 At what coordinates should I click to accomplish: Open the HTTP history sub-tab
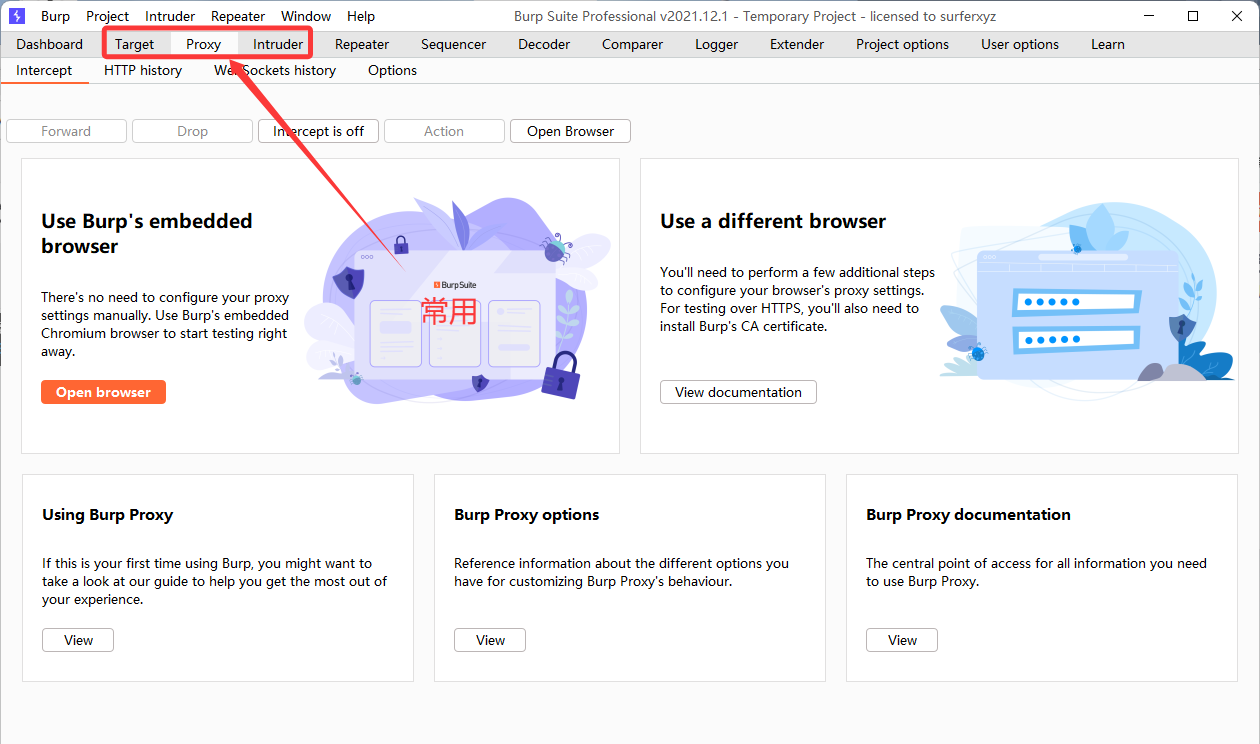(143, 71)
